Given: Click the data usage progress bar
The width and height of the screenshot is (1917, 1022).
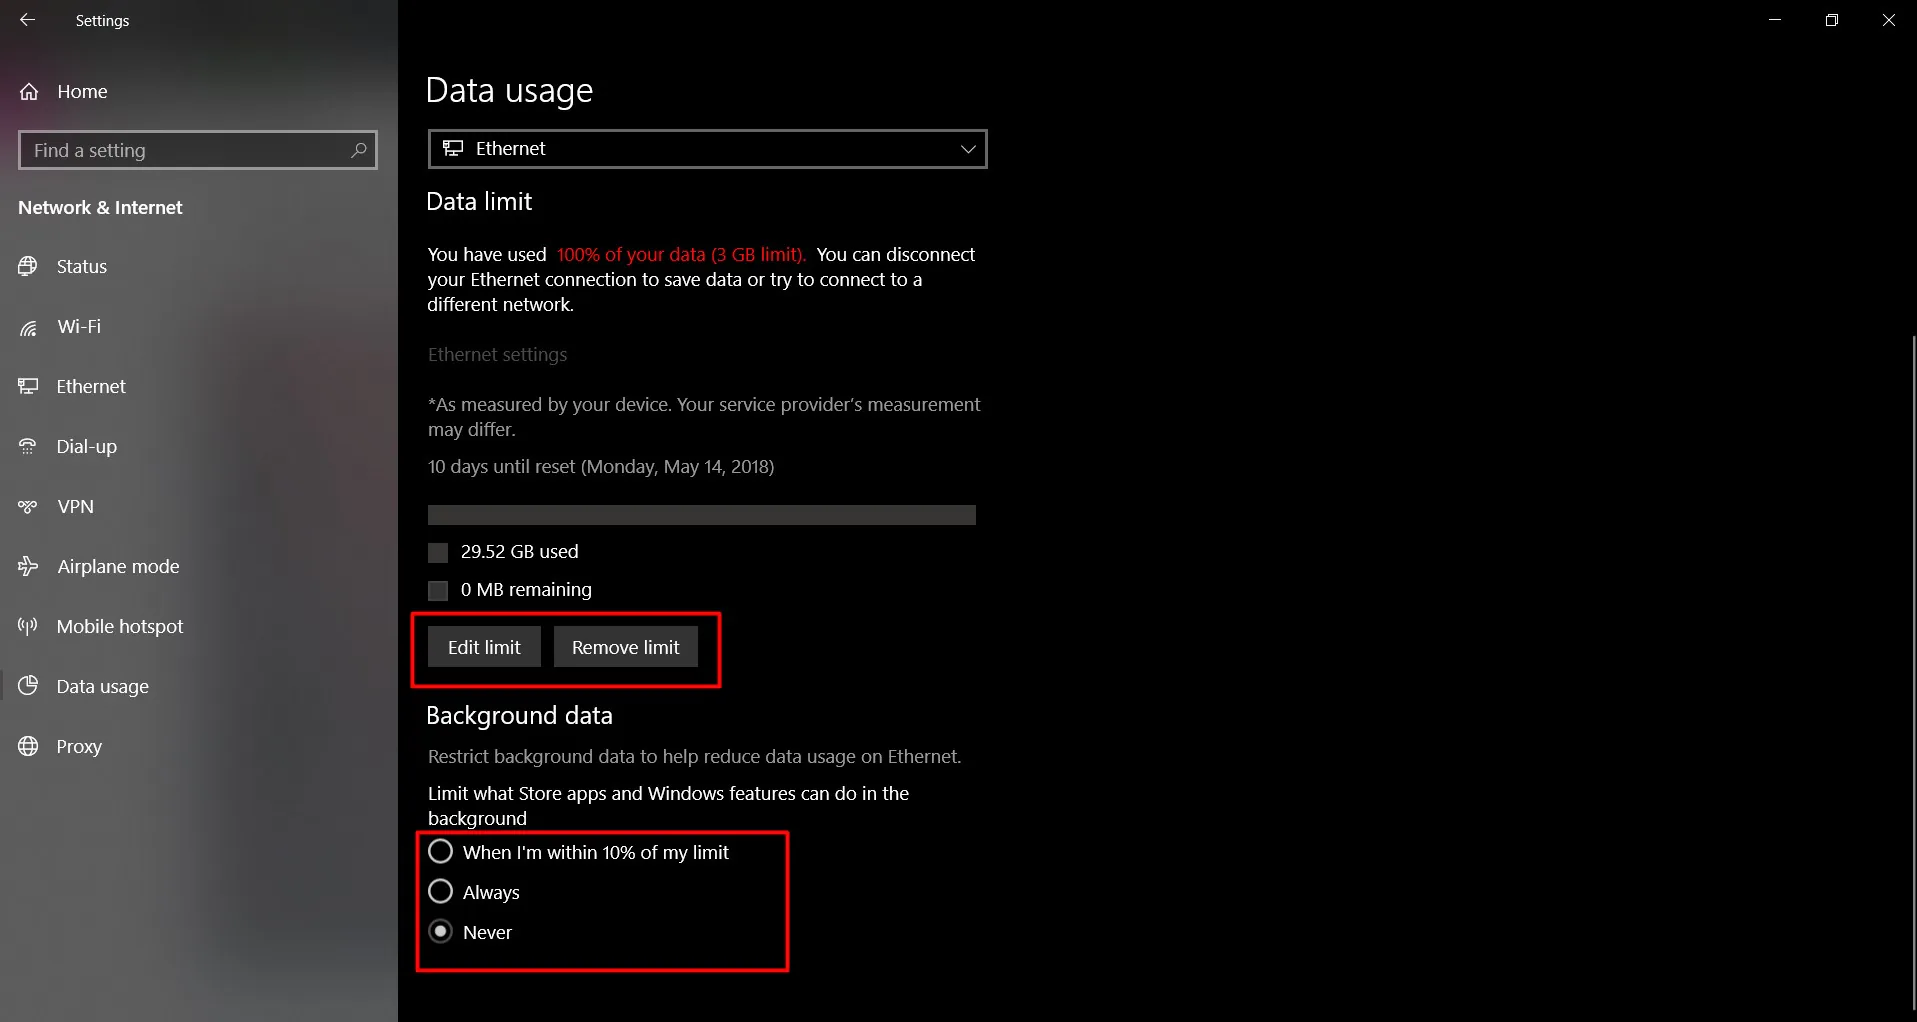Looking at the screenshot, I should coord(702,515).
